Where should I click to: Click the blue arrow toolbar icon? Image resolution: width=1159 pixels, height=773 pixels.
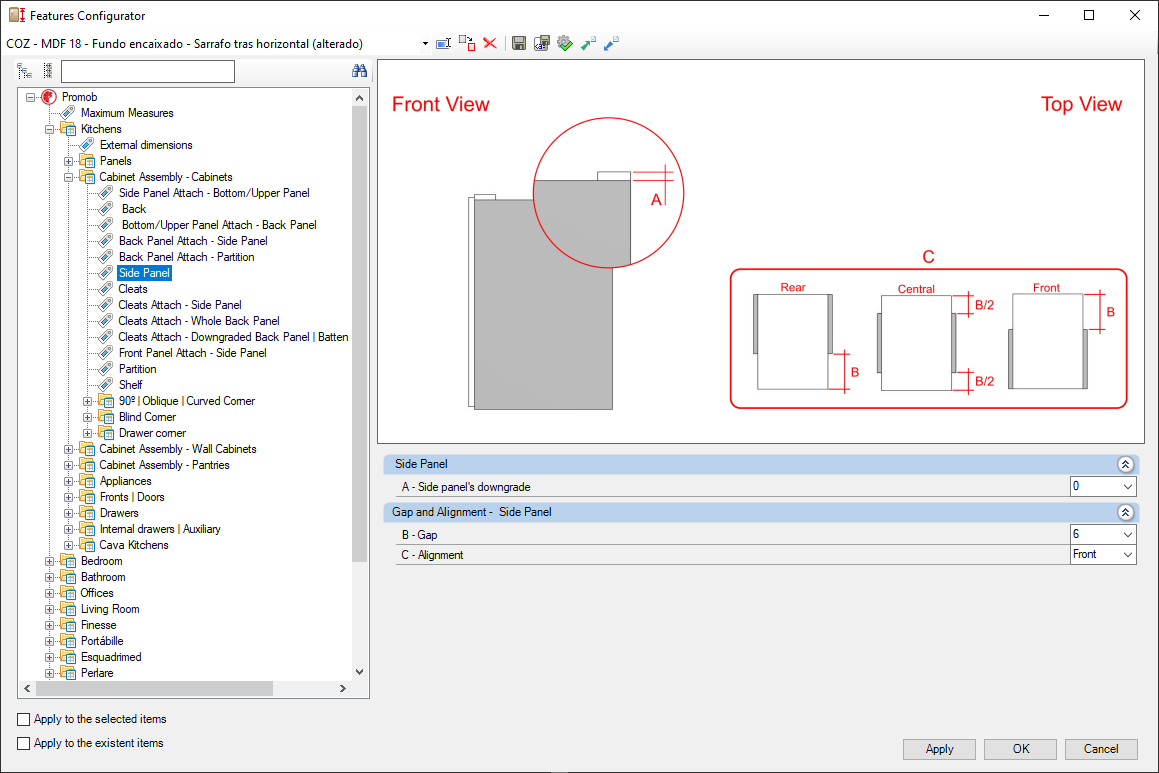coord(611,44)
